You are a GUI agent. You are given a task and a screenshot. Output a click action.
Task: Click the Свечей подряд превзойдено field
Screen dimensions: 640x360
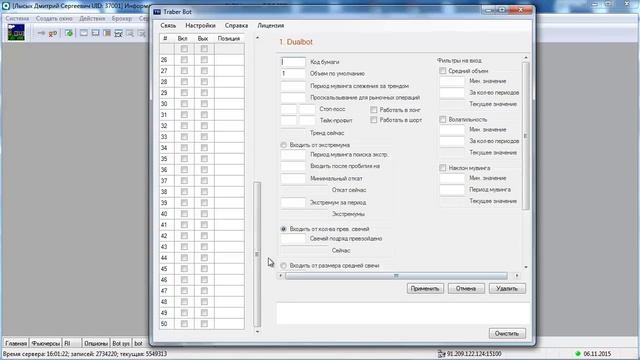[293, 239]
